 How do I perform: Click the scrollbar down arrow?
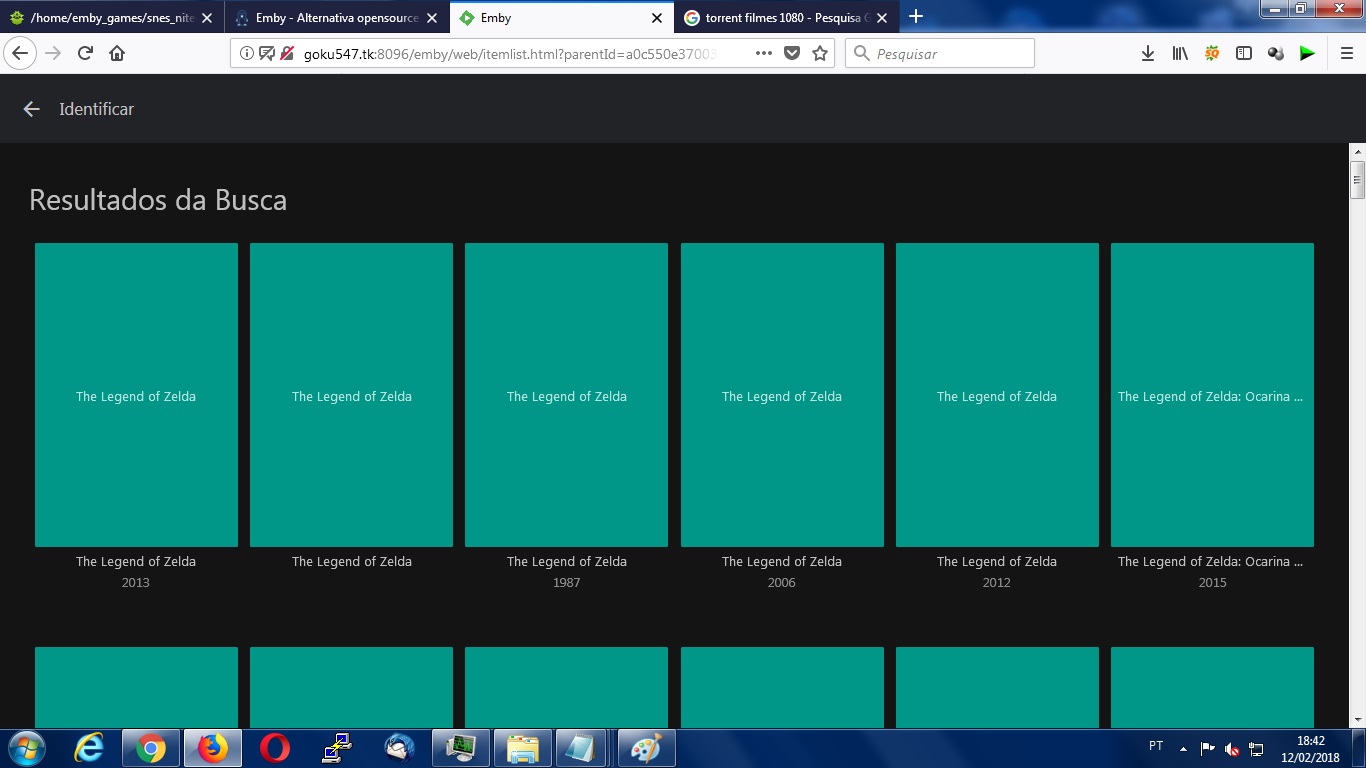pyautogui.click(x=1357, y=719)
